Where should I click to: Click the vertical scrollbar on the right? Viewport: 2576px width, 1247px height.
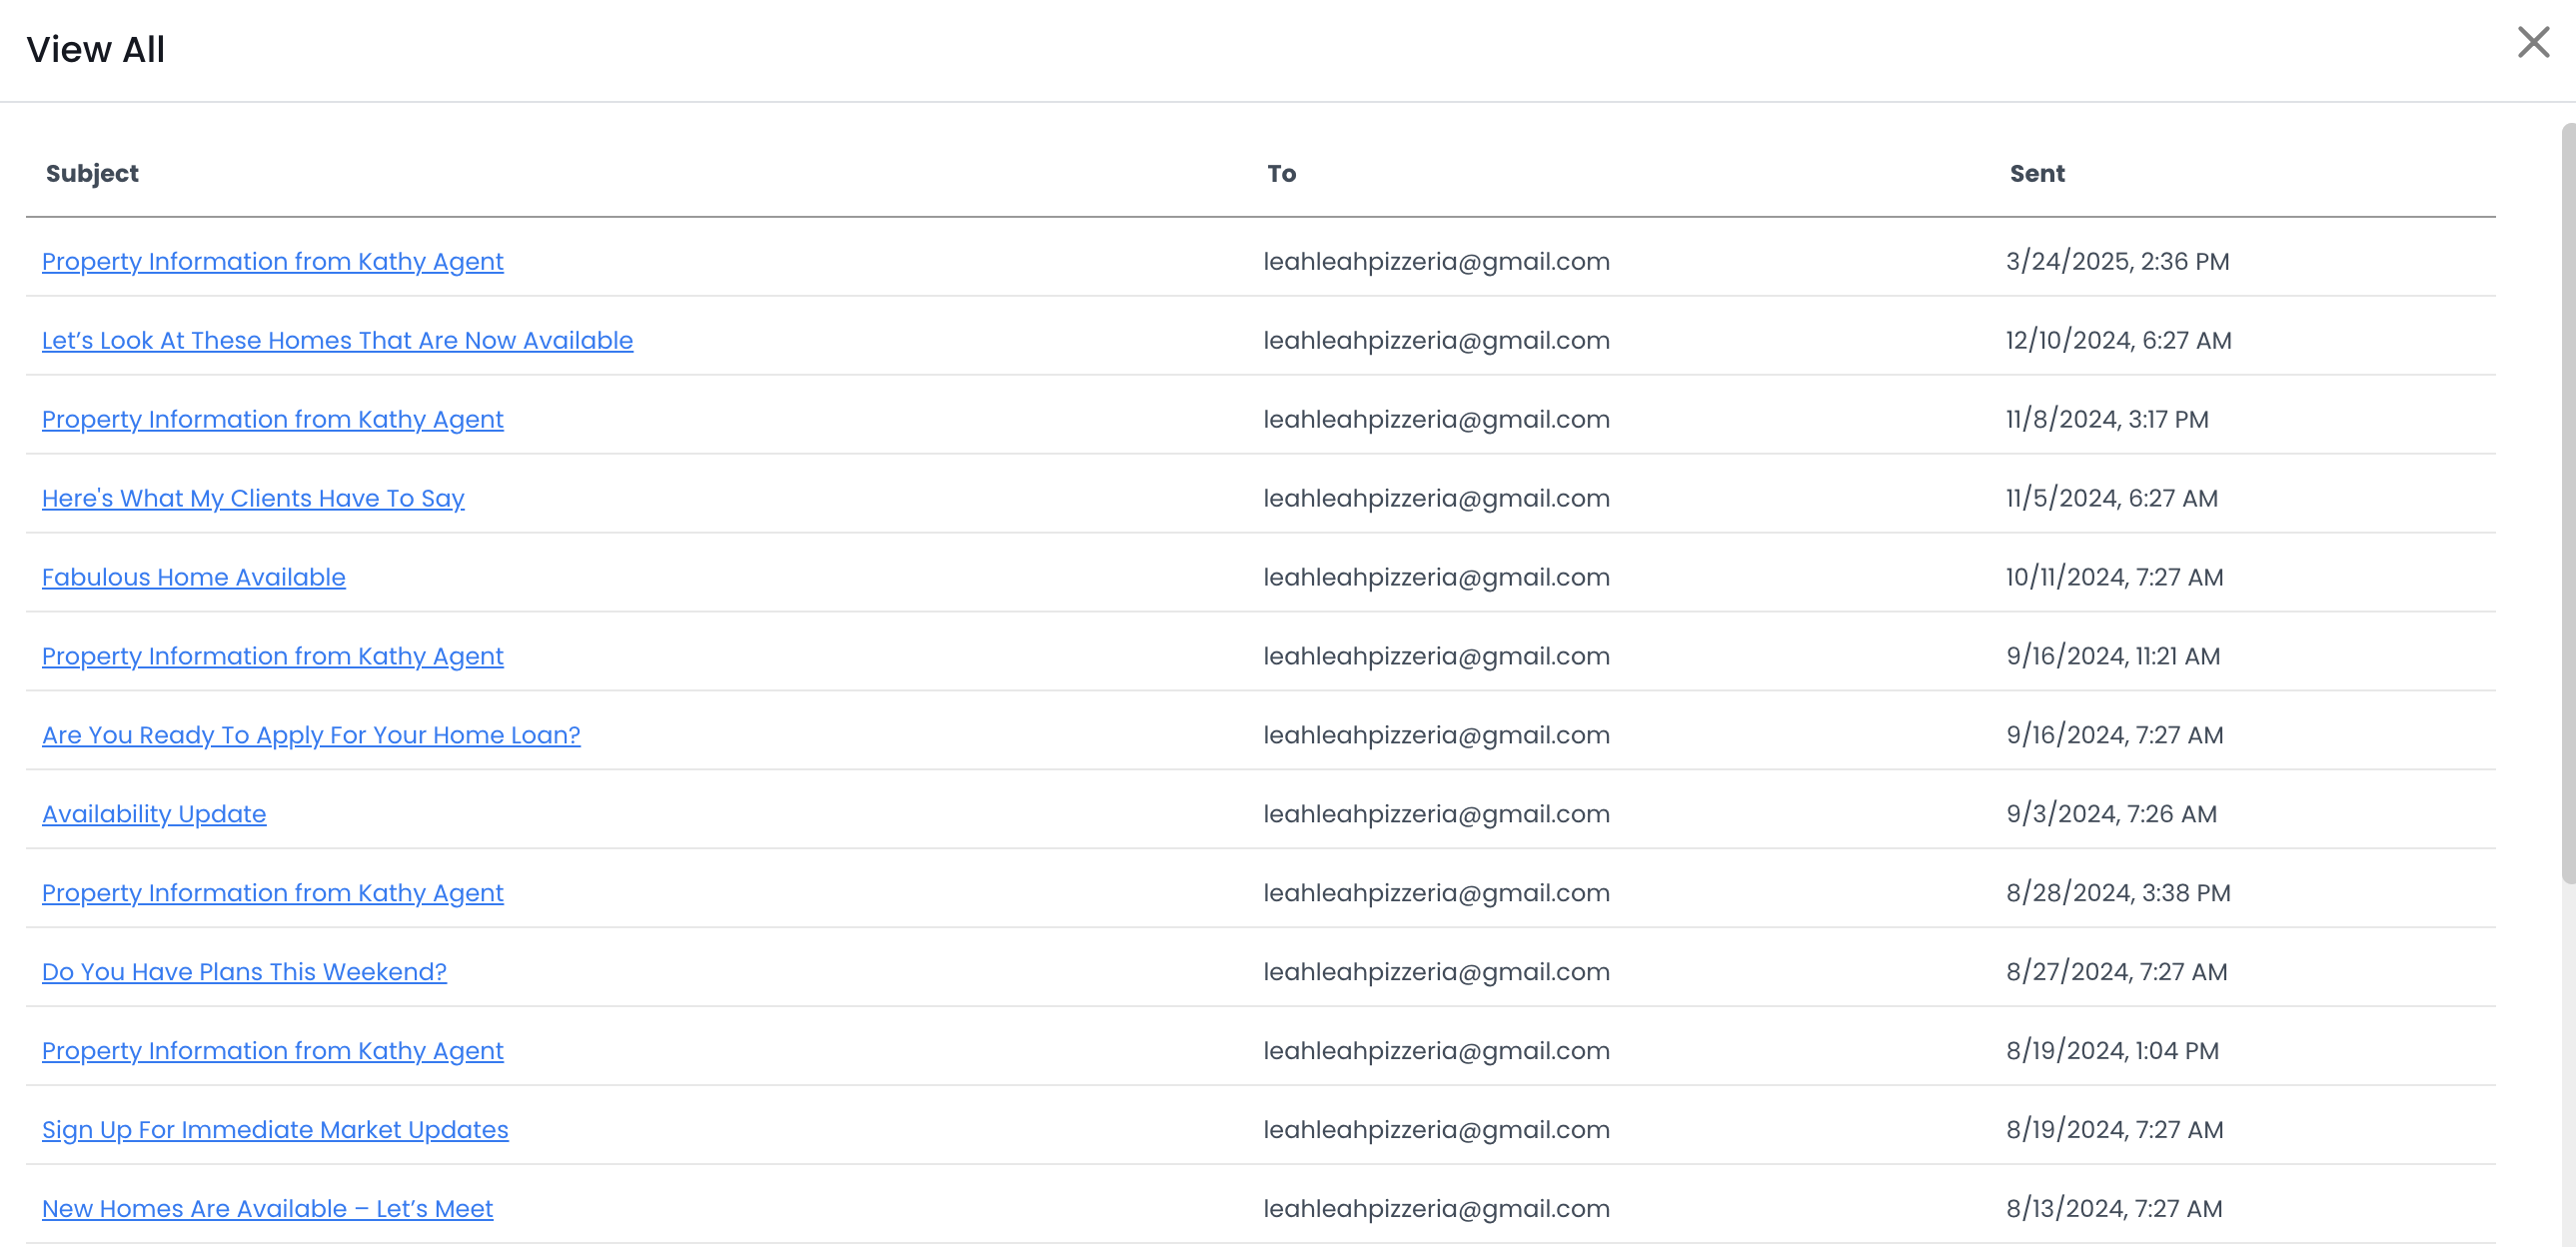point(2567,500)
